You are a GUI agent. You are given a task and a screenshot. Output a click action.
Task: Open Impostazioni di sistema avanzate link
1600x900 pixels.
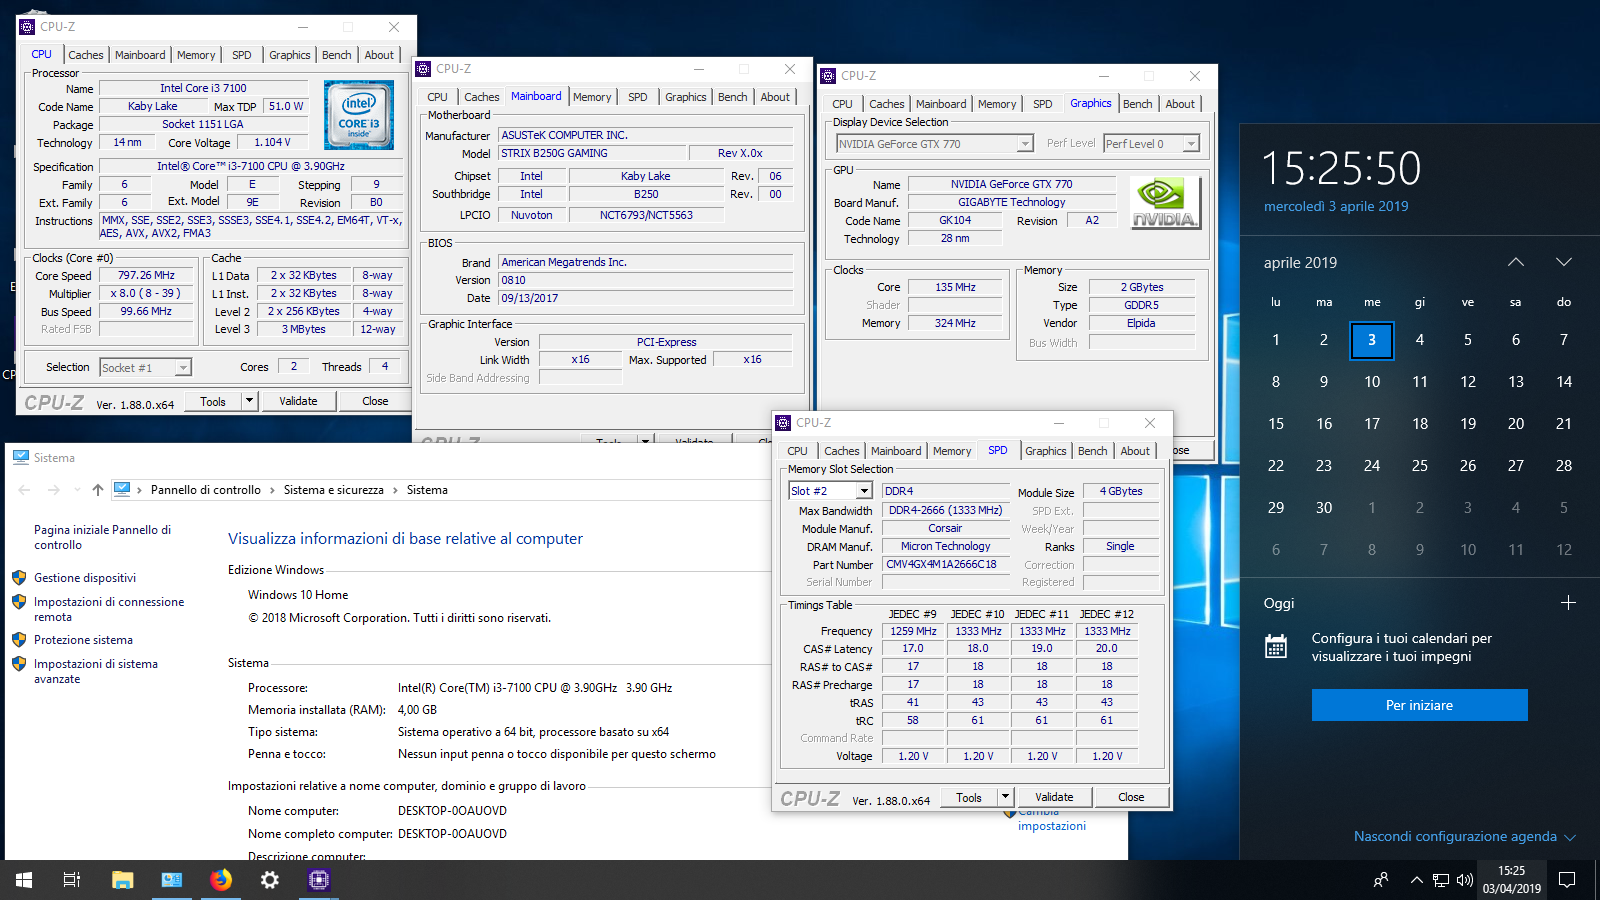coord(96,671)
